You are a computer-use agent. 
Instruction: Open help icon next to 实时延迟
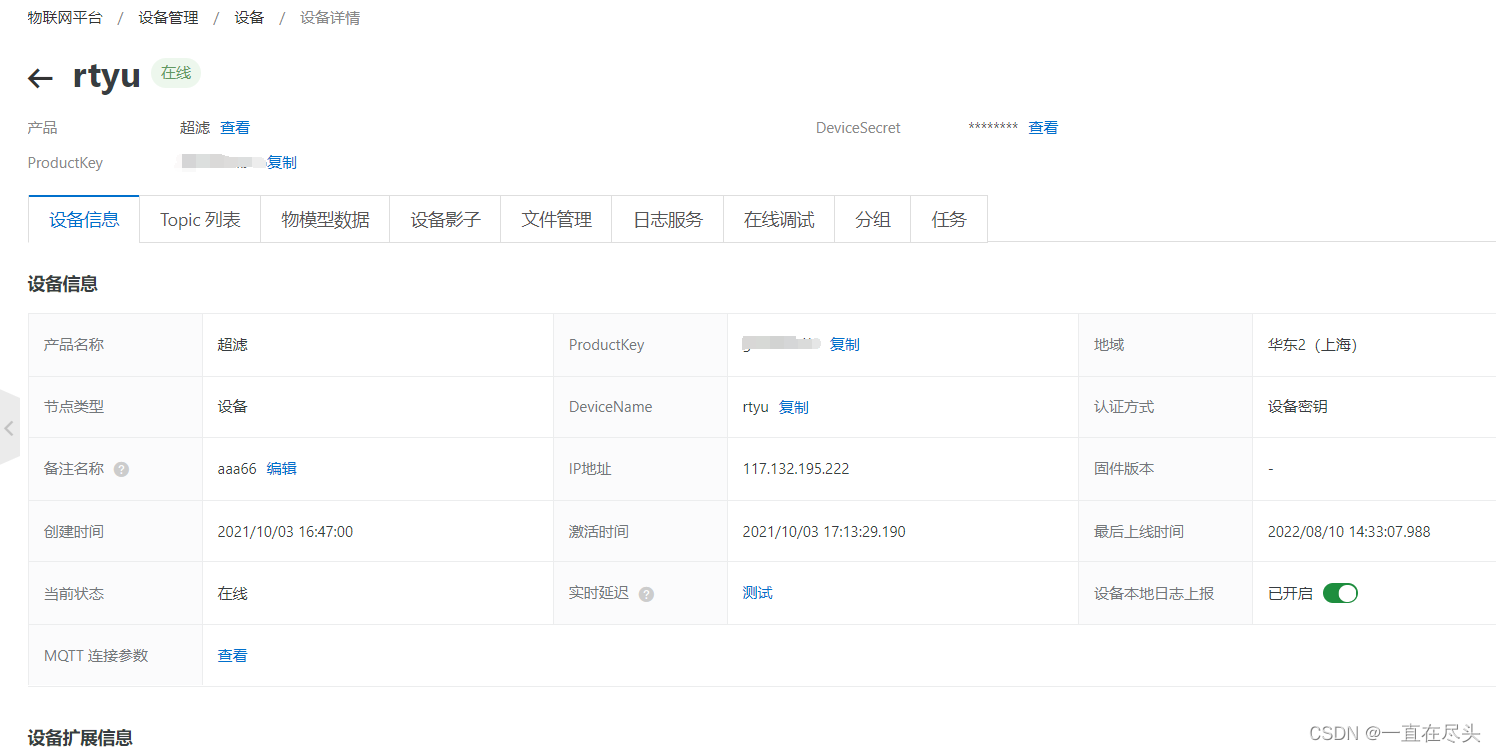point(646,594)
